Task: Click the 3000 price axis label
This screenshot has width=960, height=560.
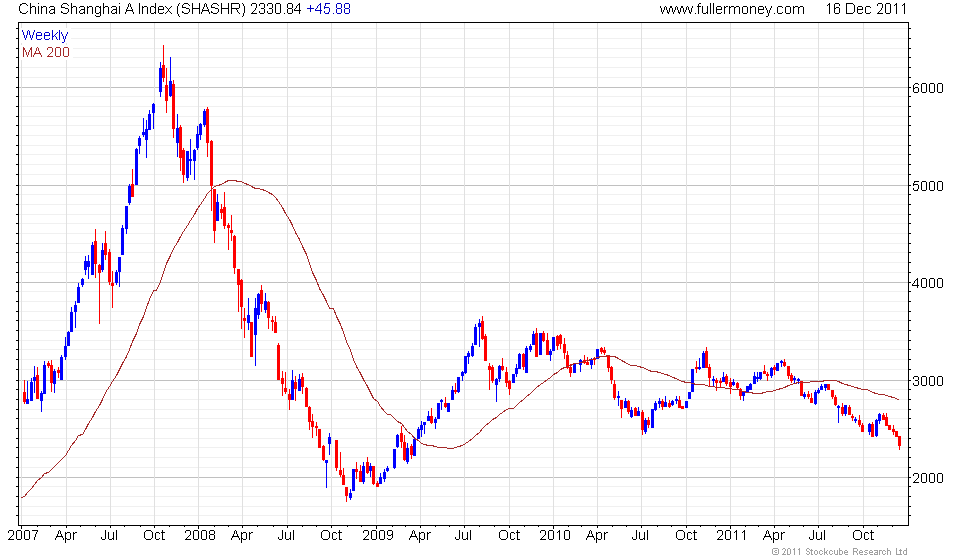Action: point(928,381)
